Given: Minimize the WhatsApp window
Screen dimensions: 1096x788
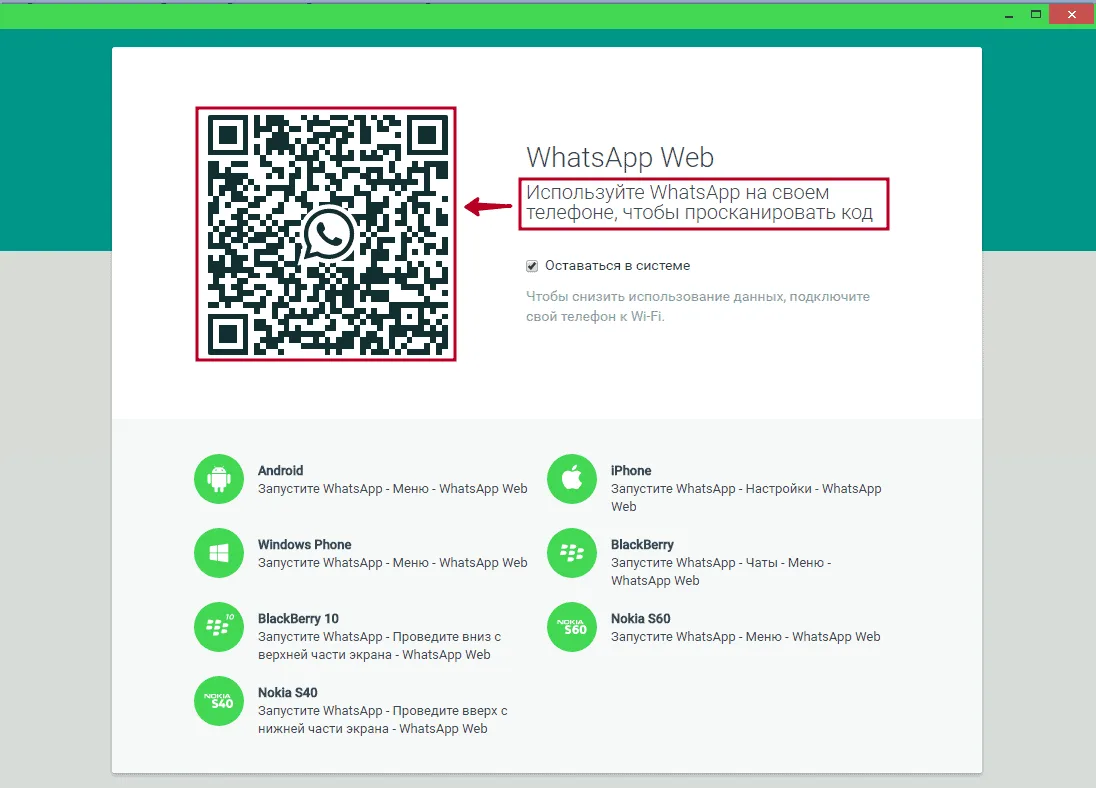Looking at the screenshot, I should coord(1009,15).
